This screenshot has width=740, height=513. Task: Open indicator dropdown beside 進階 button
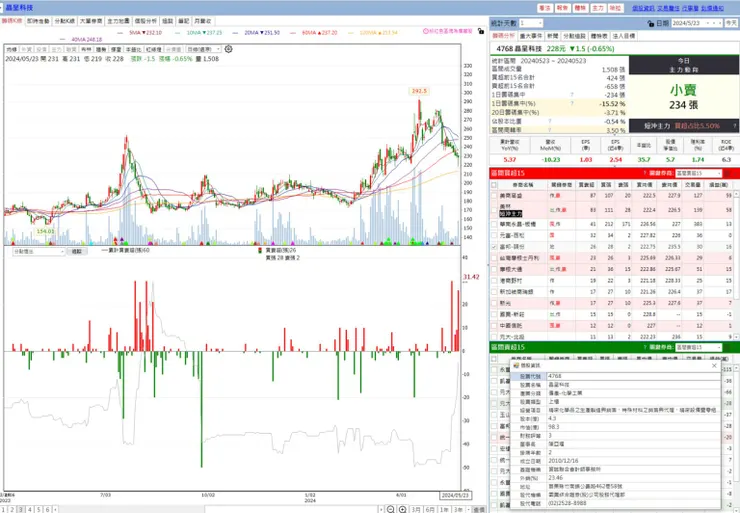click(39, 252)
